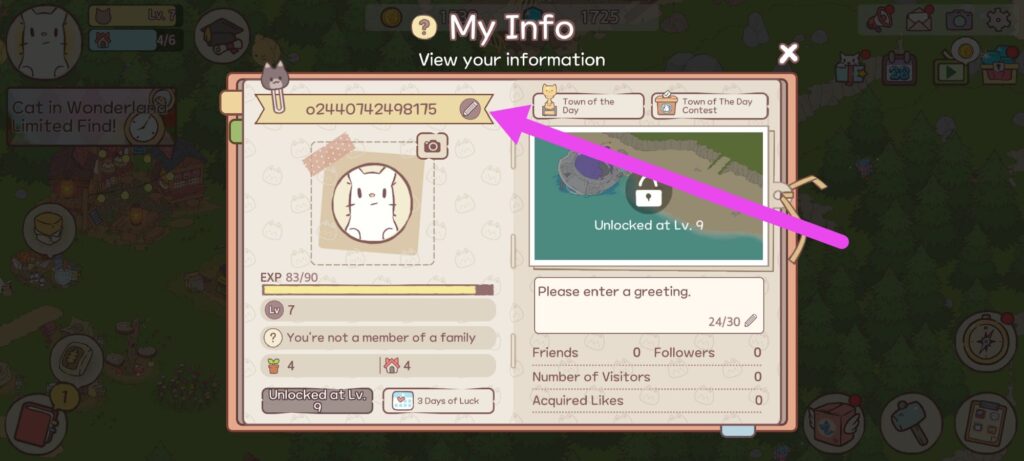Screen dimensions: 1024x461
Task: Click the 3 Days of Luck button
Action: (438, 401)
